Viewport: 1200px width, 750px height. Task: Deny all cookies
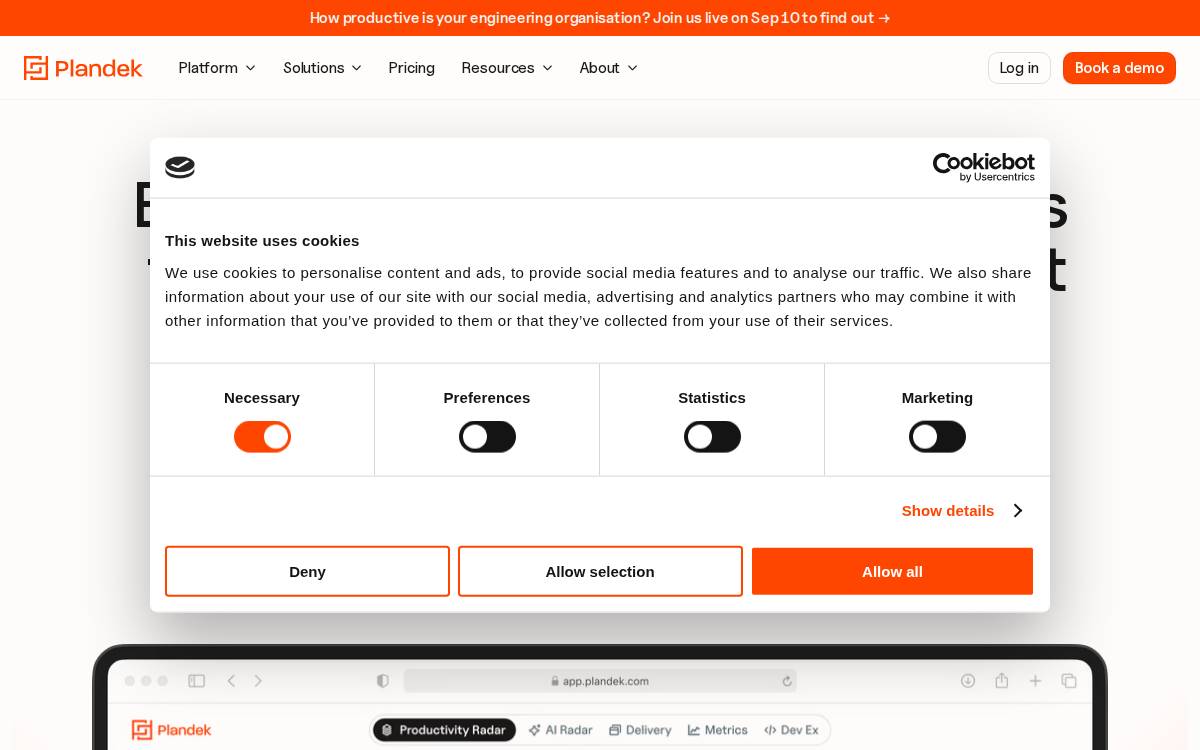[307, 572]
